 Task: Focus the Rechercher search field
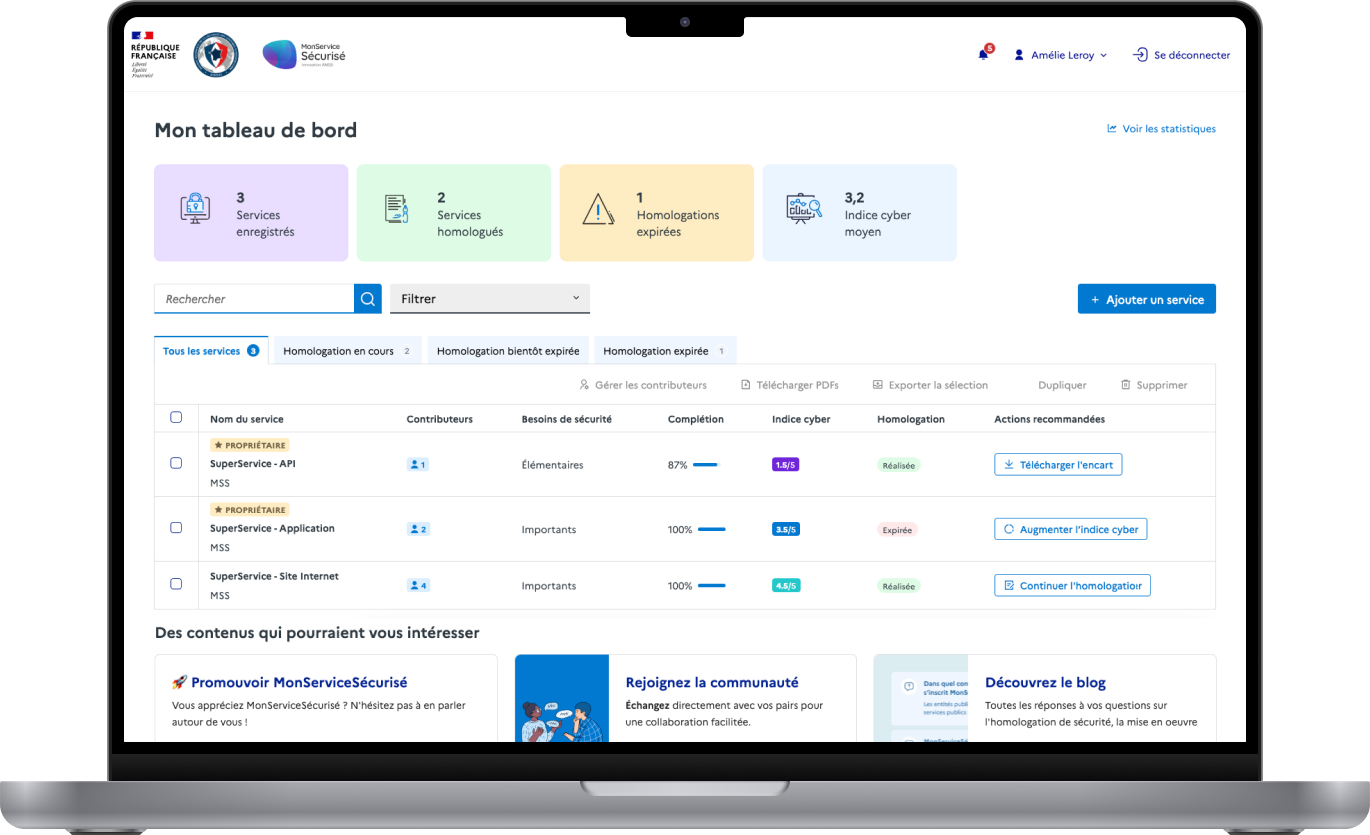(254, 299)
